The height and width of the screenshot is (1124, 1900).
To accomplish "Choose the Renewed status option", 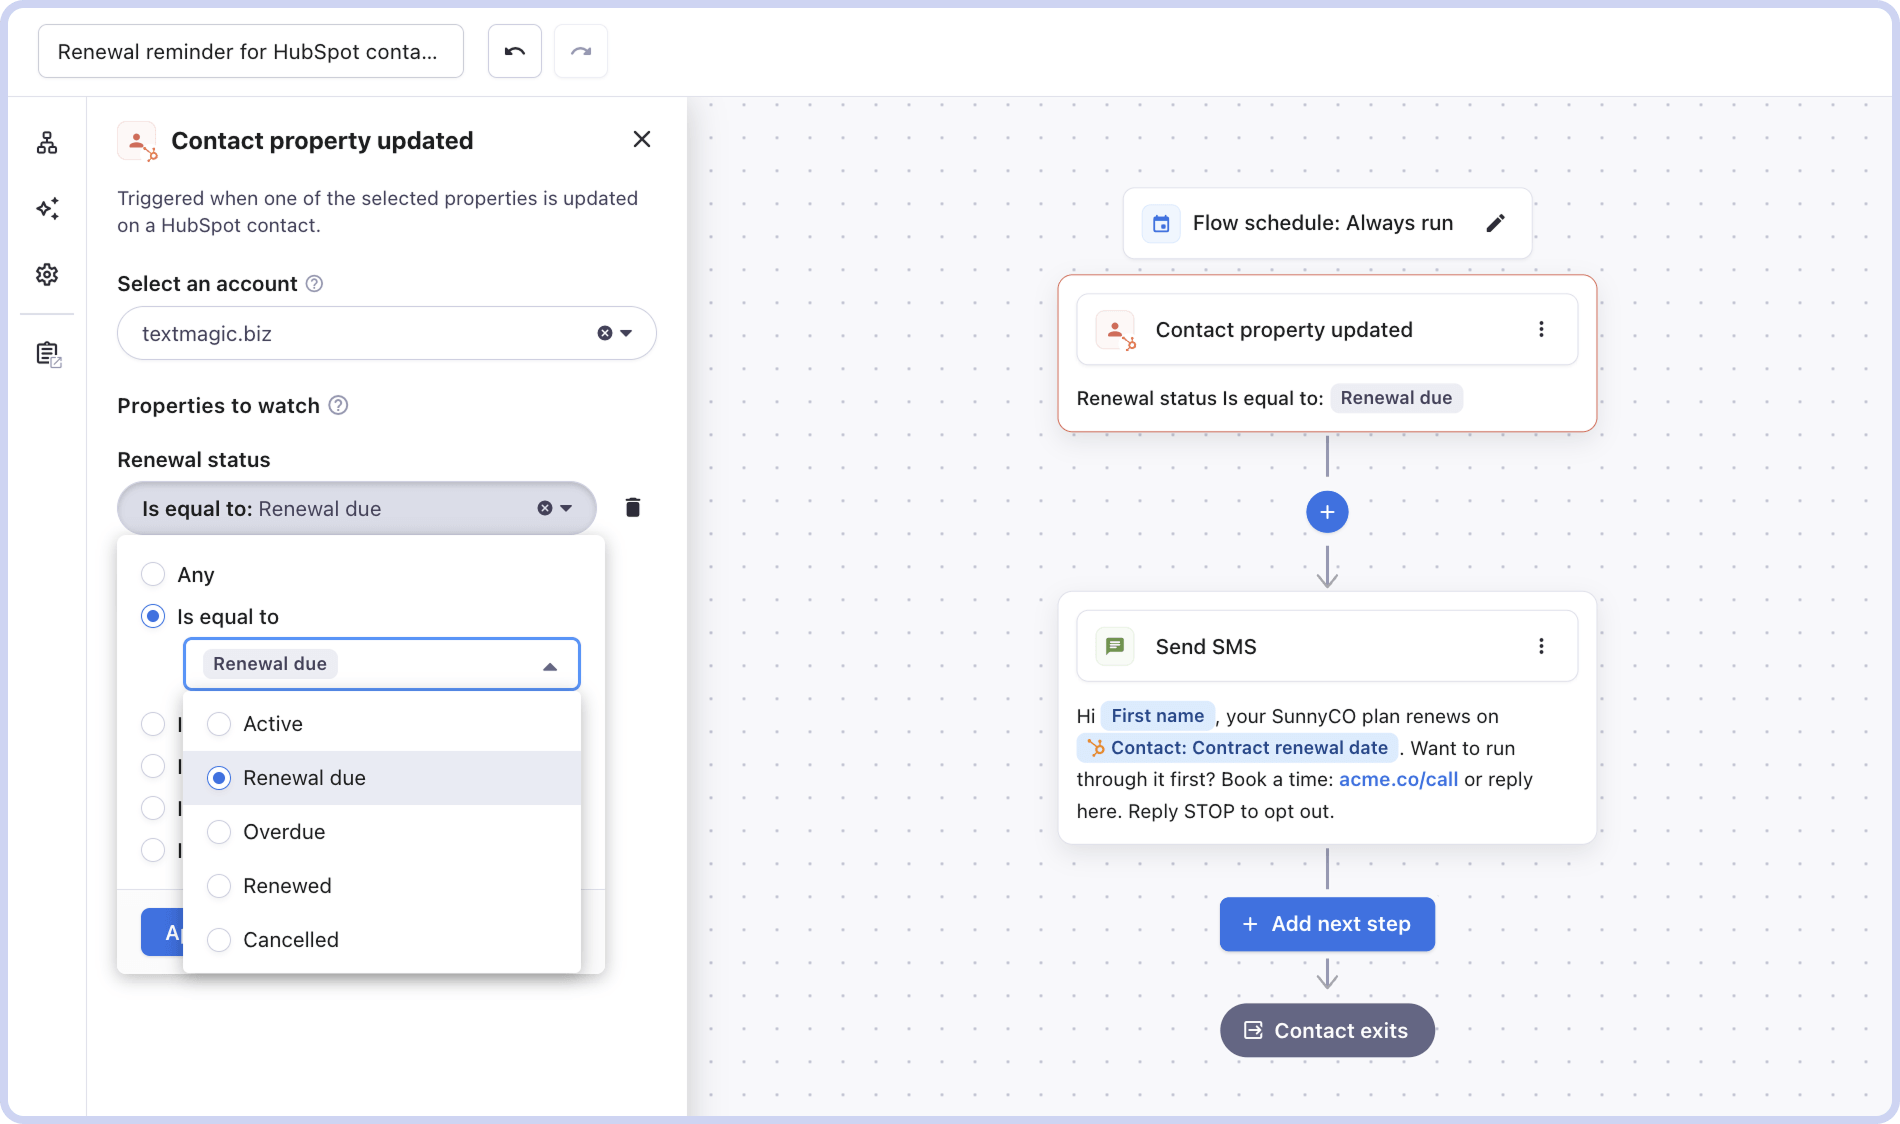I will tap(382, 886).
